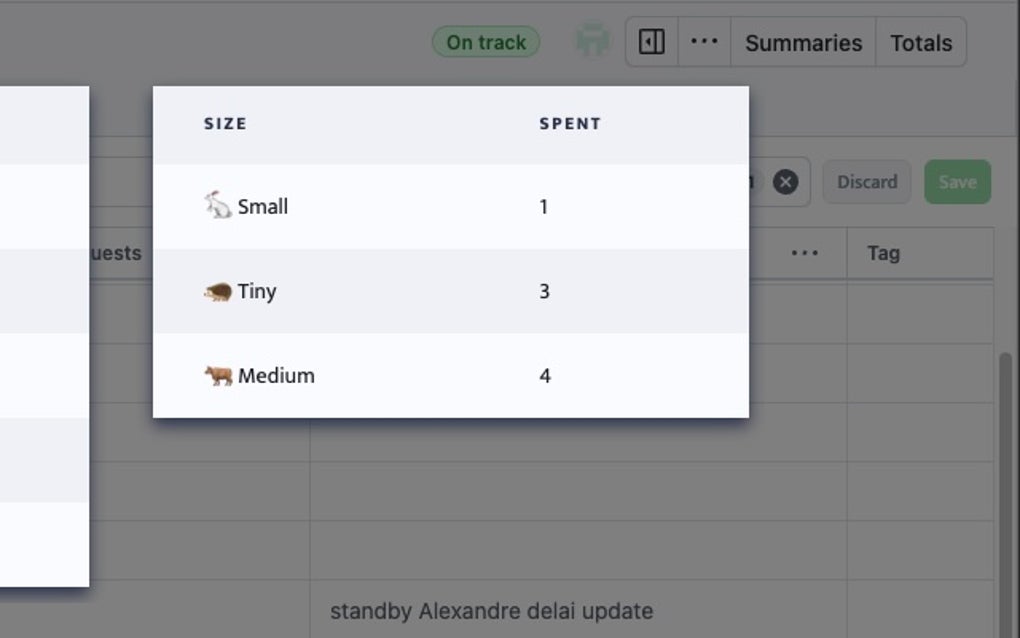Sort by the SIZE column header
The width and height of the screenshot is (1020, 638).
[x=225, y=123]
